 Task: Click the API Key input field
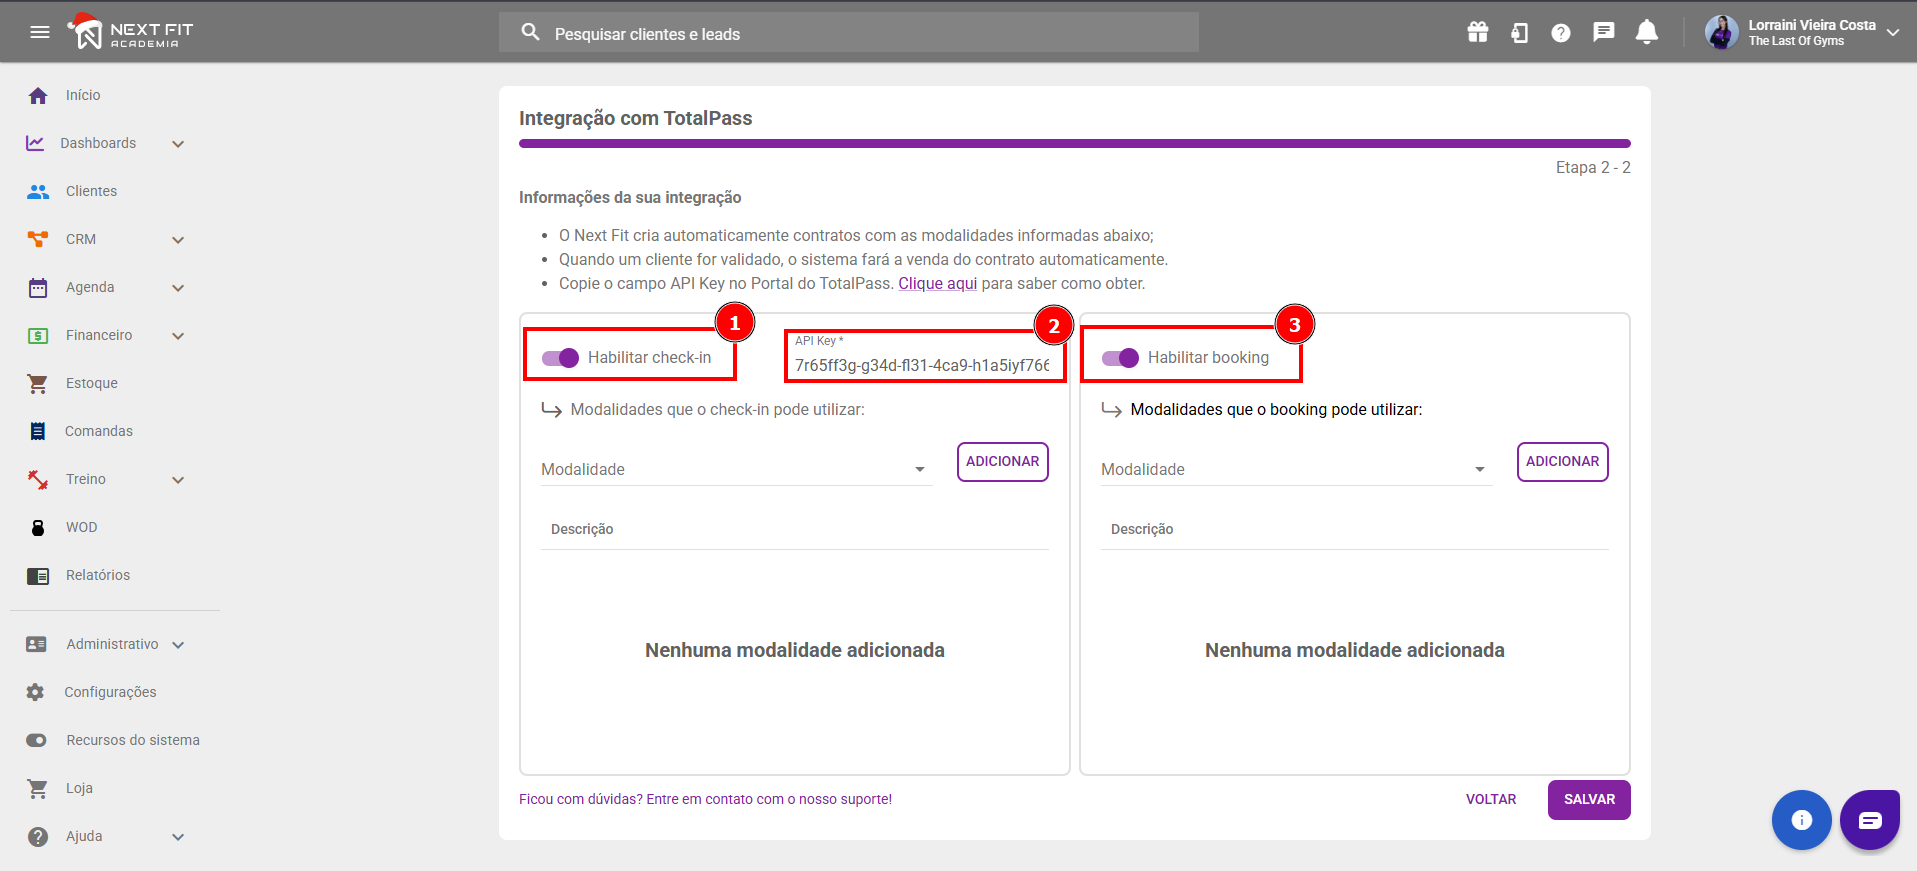922,365
